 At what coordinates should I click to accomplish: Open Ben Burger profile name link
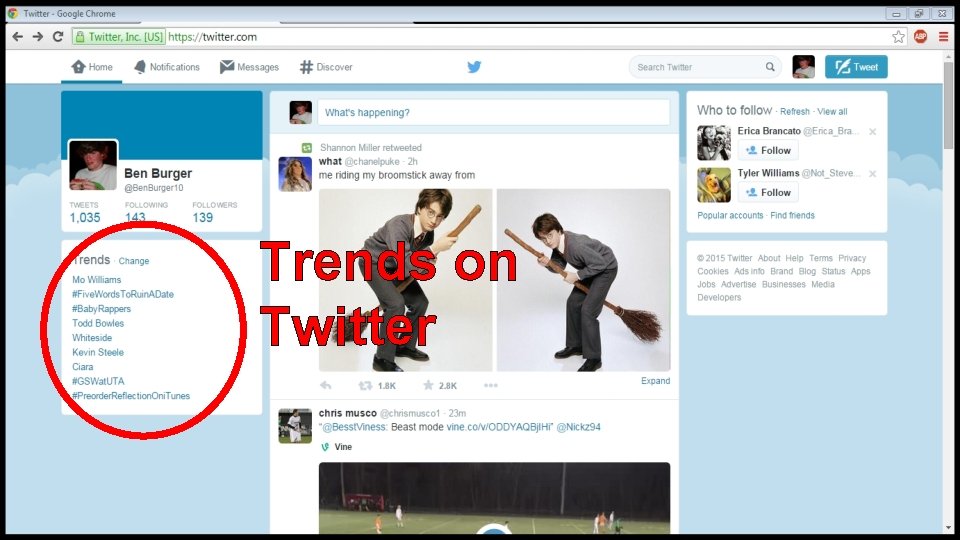(x=158, y=173)
